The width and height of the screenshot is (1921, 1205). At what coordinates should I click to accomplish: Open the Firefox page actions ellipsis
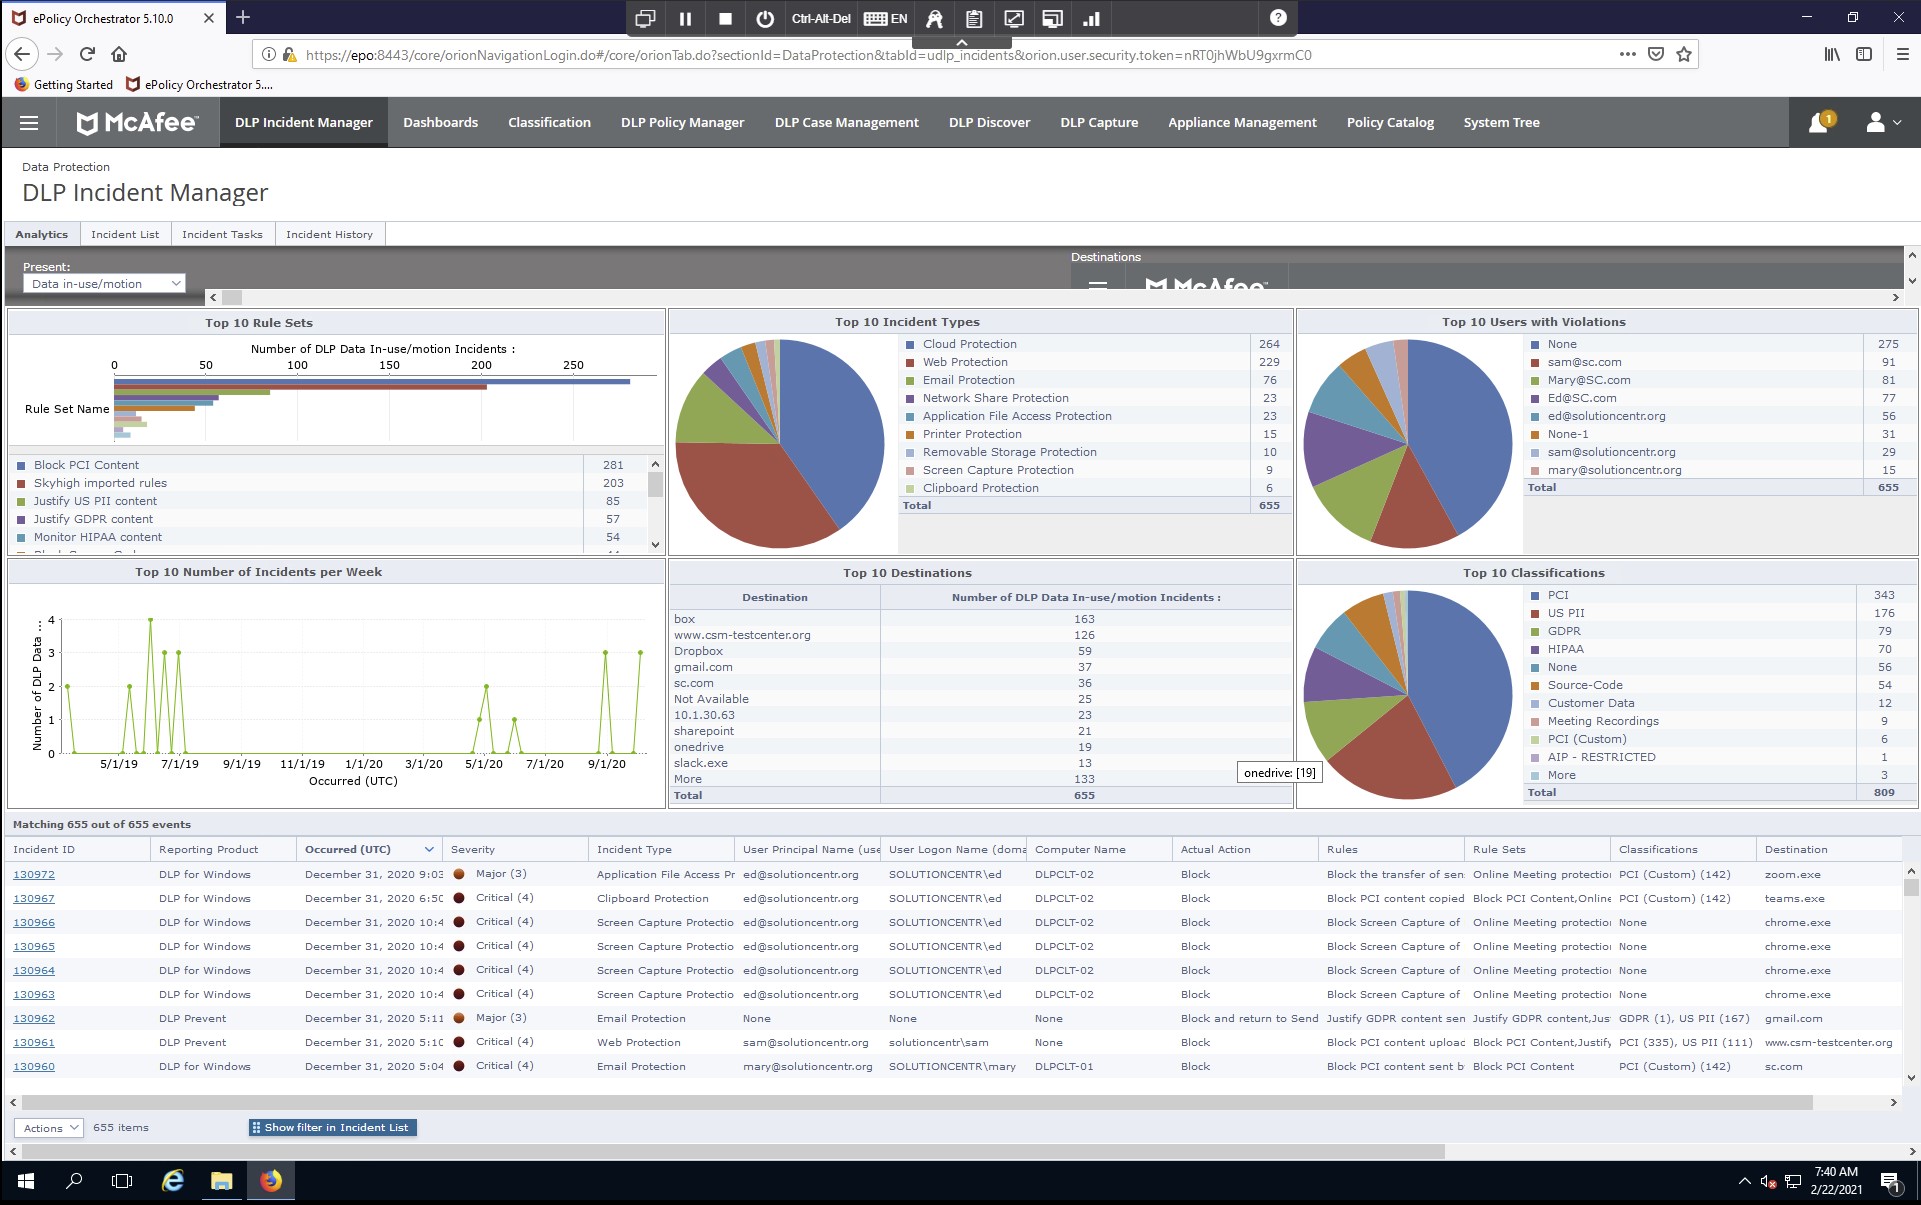[1627, 54]
